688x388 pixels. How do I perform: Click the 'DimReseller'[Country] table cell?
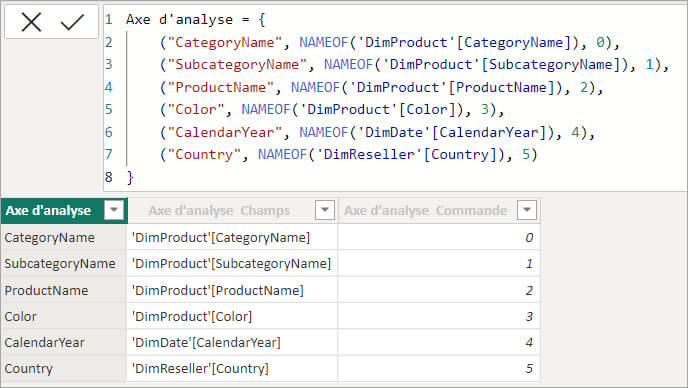coord(232,368)
